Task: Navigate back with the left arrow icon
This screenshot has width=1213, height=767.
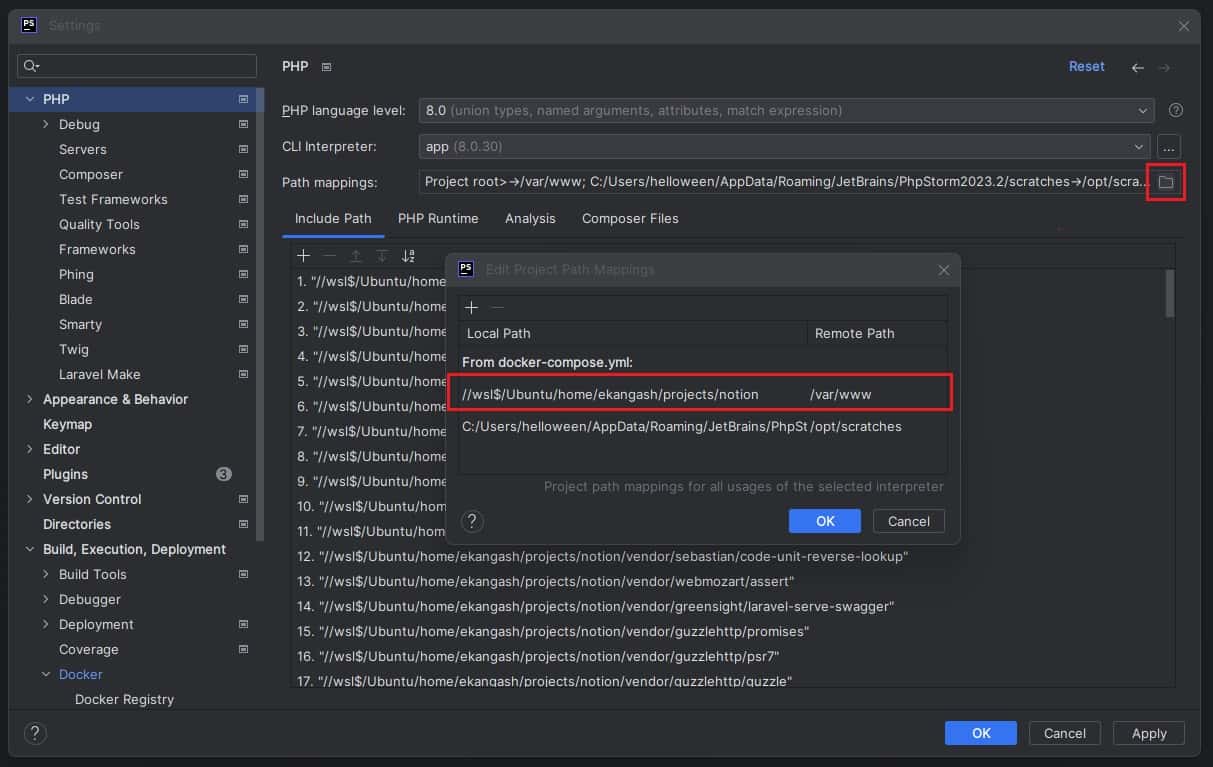Action: pos(1138,67)
